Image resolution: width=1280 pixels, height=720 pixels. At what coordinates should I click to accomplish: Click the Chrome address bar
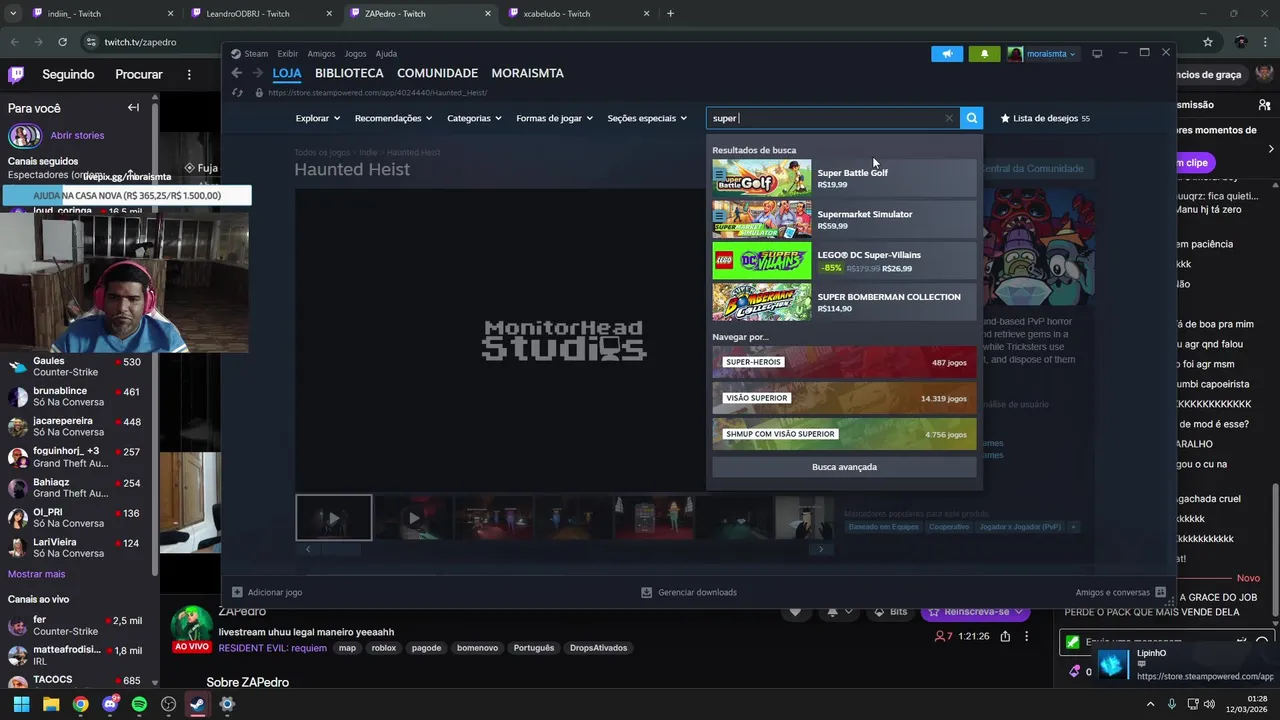click(640, 42)
